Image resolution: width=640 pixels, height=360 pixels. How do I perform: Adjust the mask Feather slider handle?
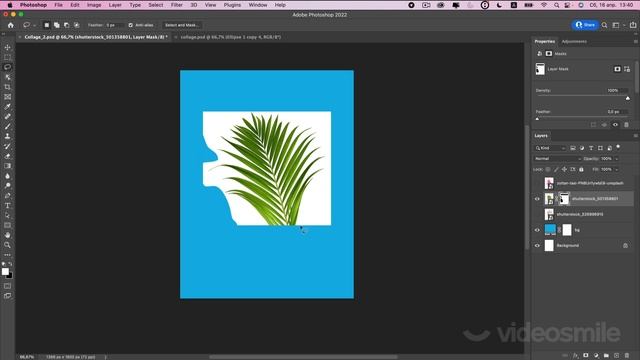click(537, 119)
